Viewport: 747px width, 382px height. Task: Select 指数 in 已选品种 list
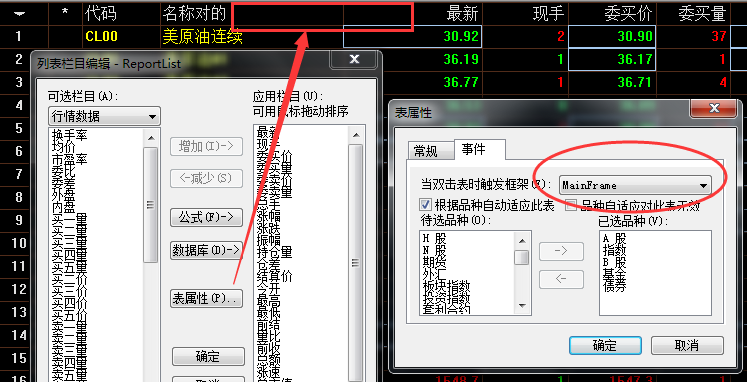[614, 250]
